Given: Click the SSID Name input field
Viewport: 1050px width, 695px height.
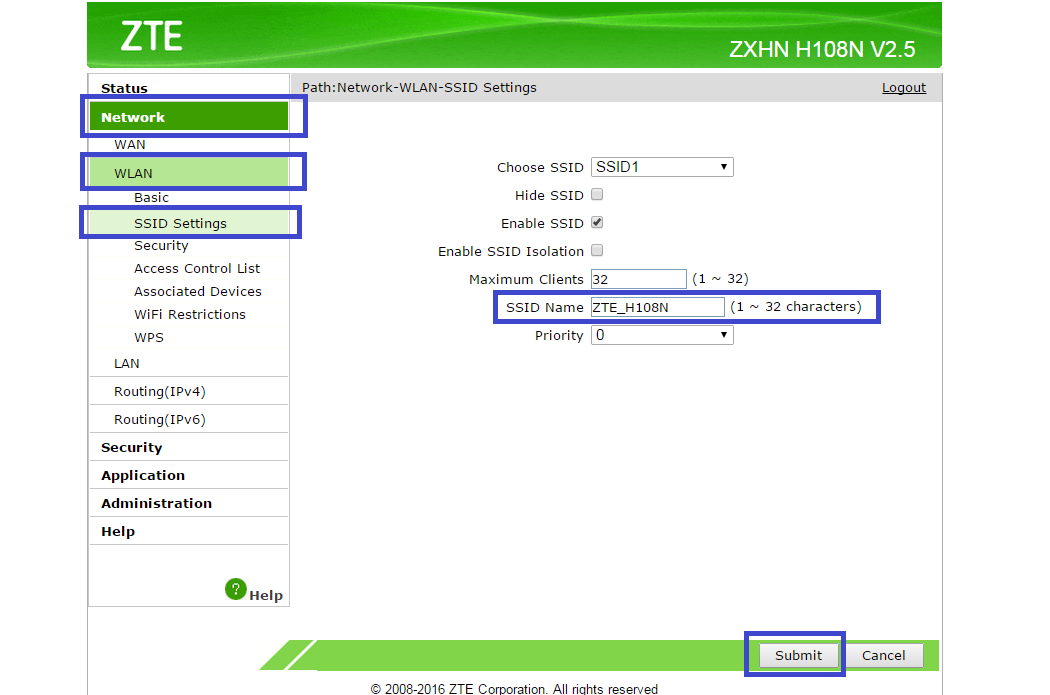Looking at the screenshot, I should [x=658, y=307].
